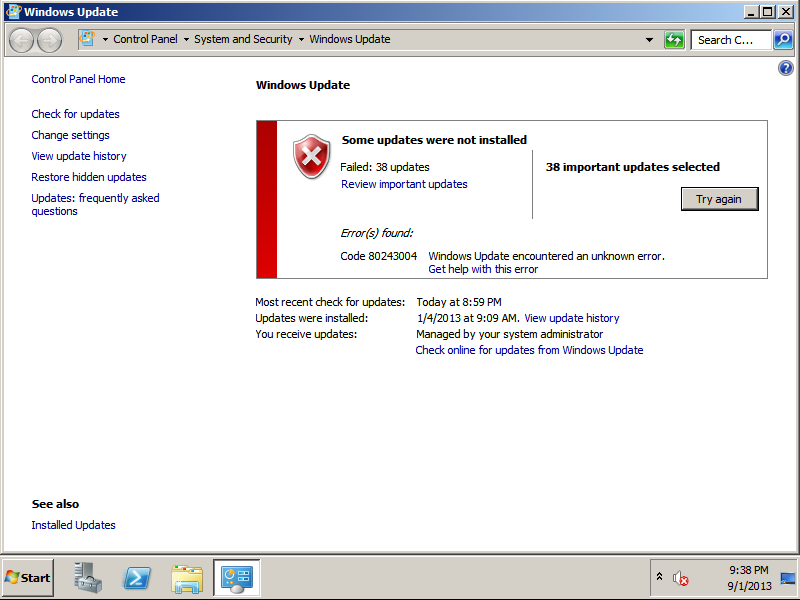Expand the dropdown before Control Panel
This screenshot has width=800, height=600.
point(105,39)
